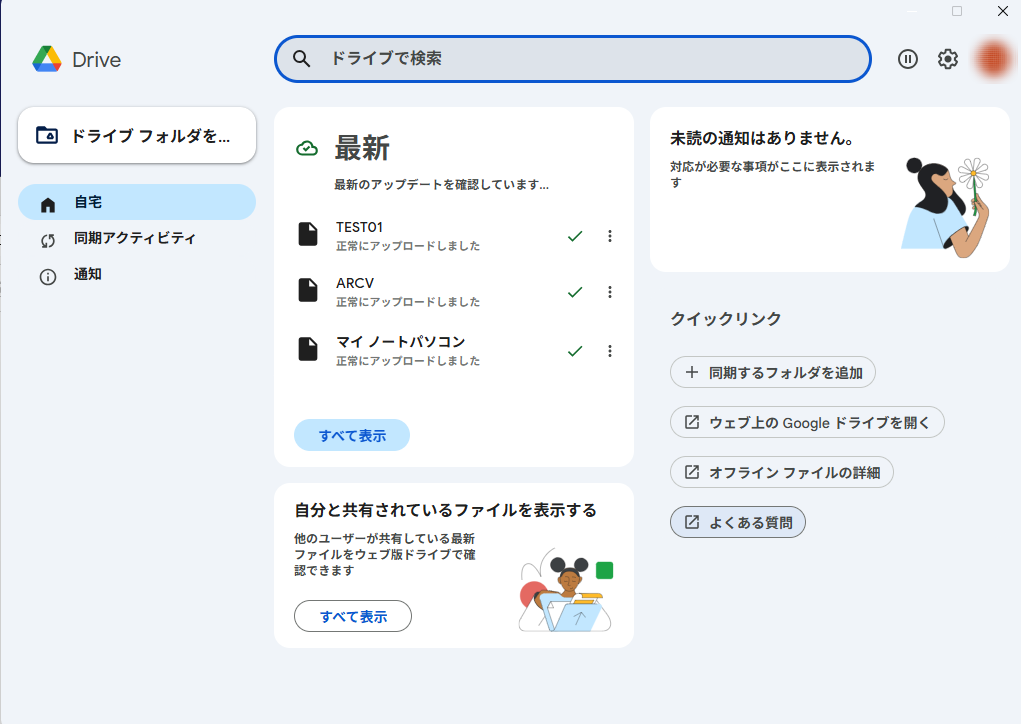Click すべて表示 in the 最新 card

[352, 436]
